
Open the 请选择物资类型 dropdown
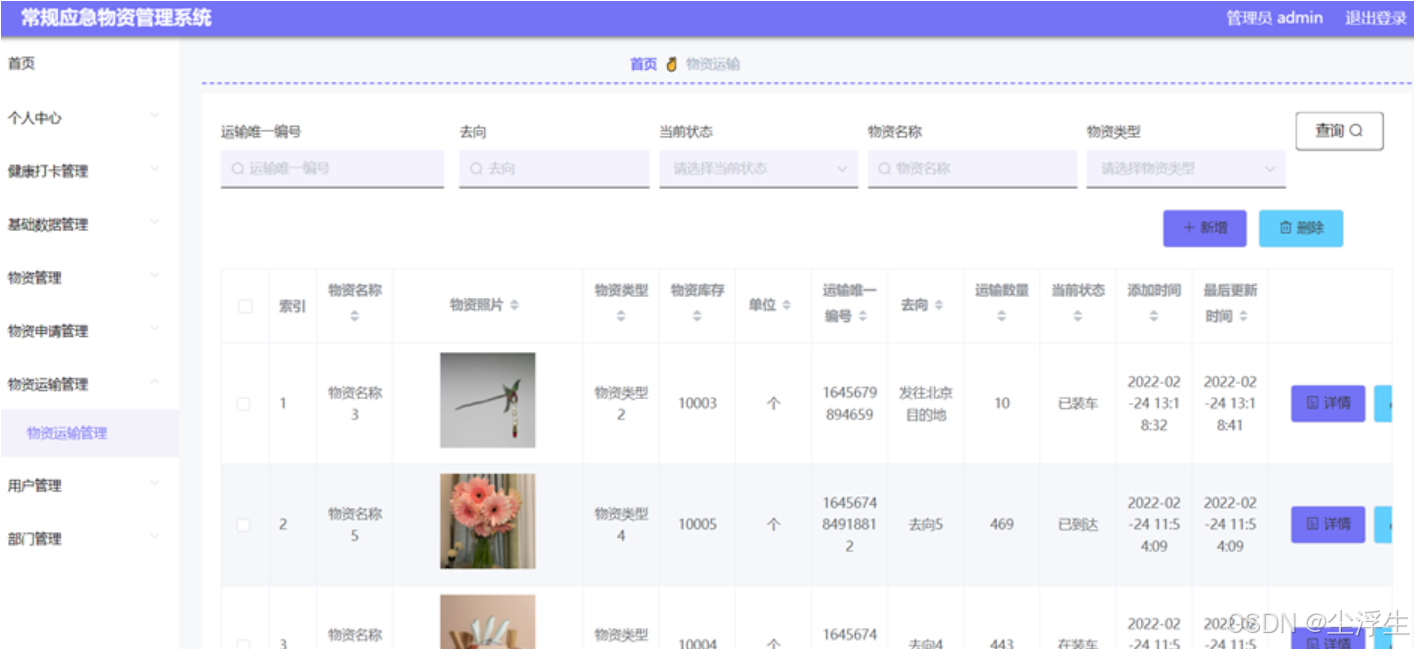(x=1186, y=169)
